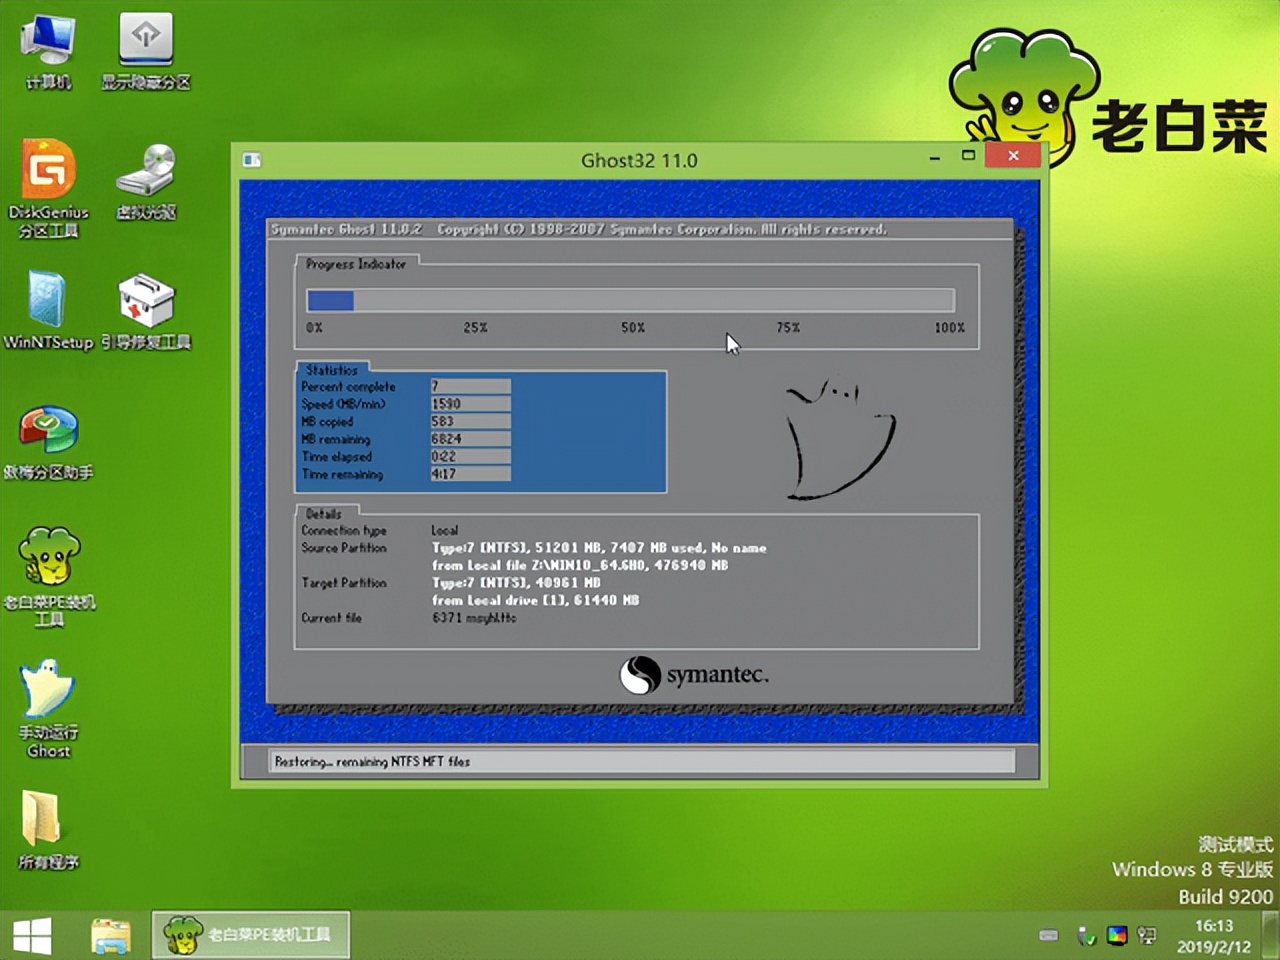Click the USB device tray icon
1280x960 pixels.
tap(1086, 937)
